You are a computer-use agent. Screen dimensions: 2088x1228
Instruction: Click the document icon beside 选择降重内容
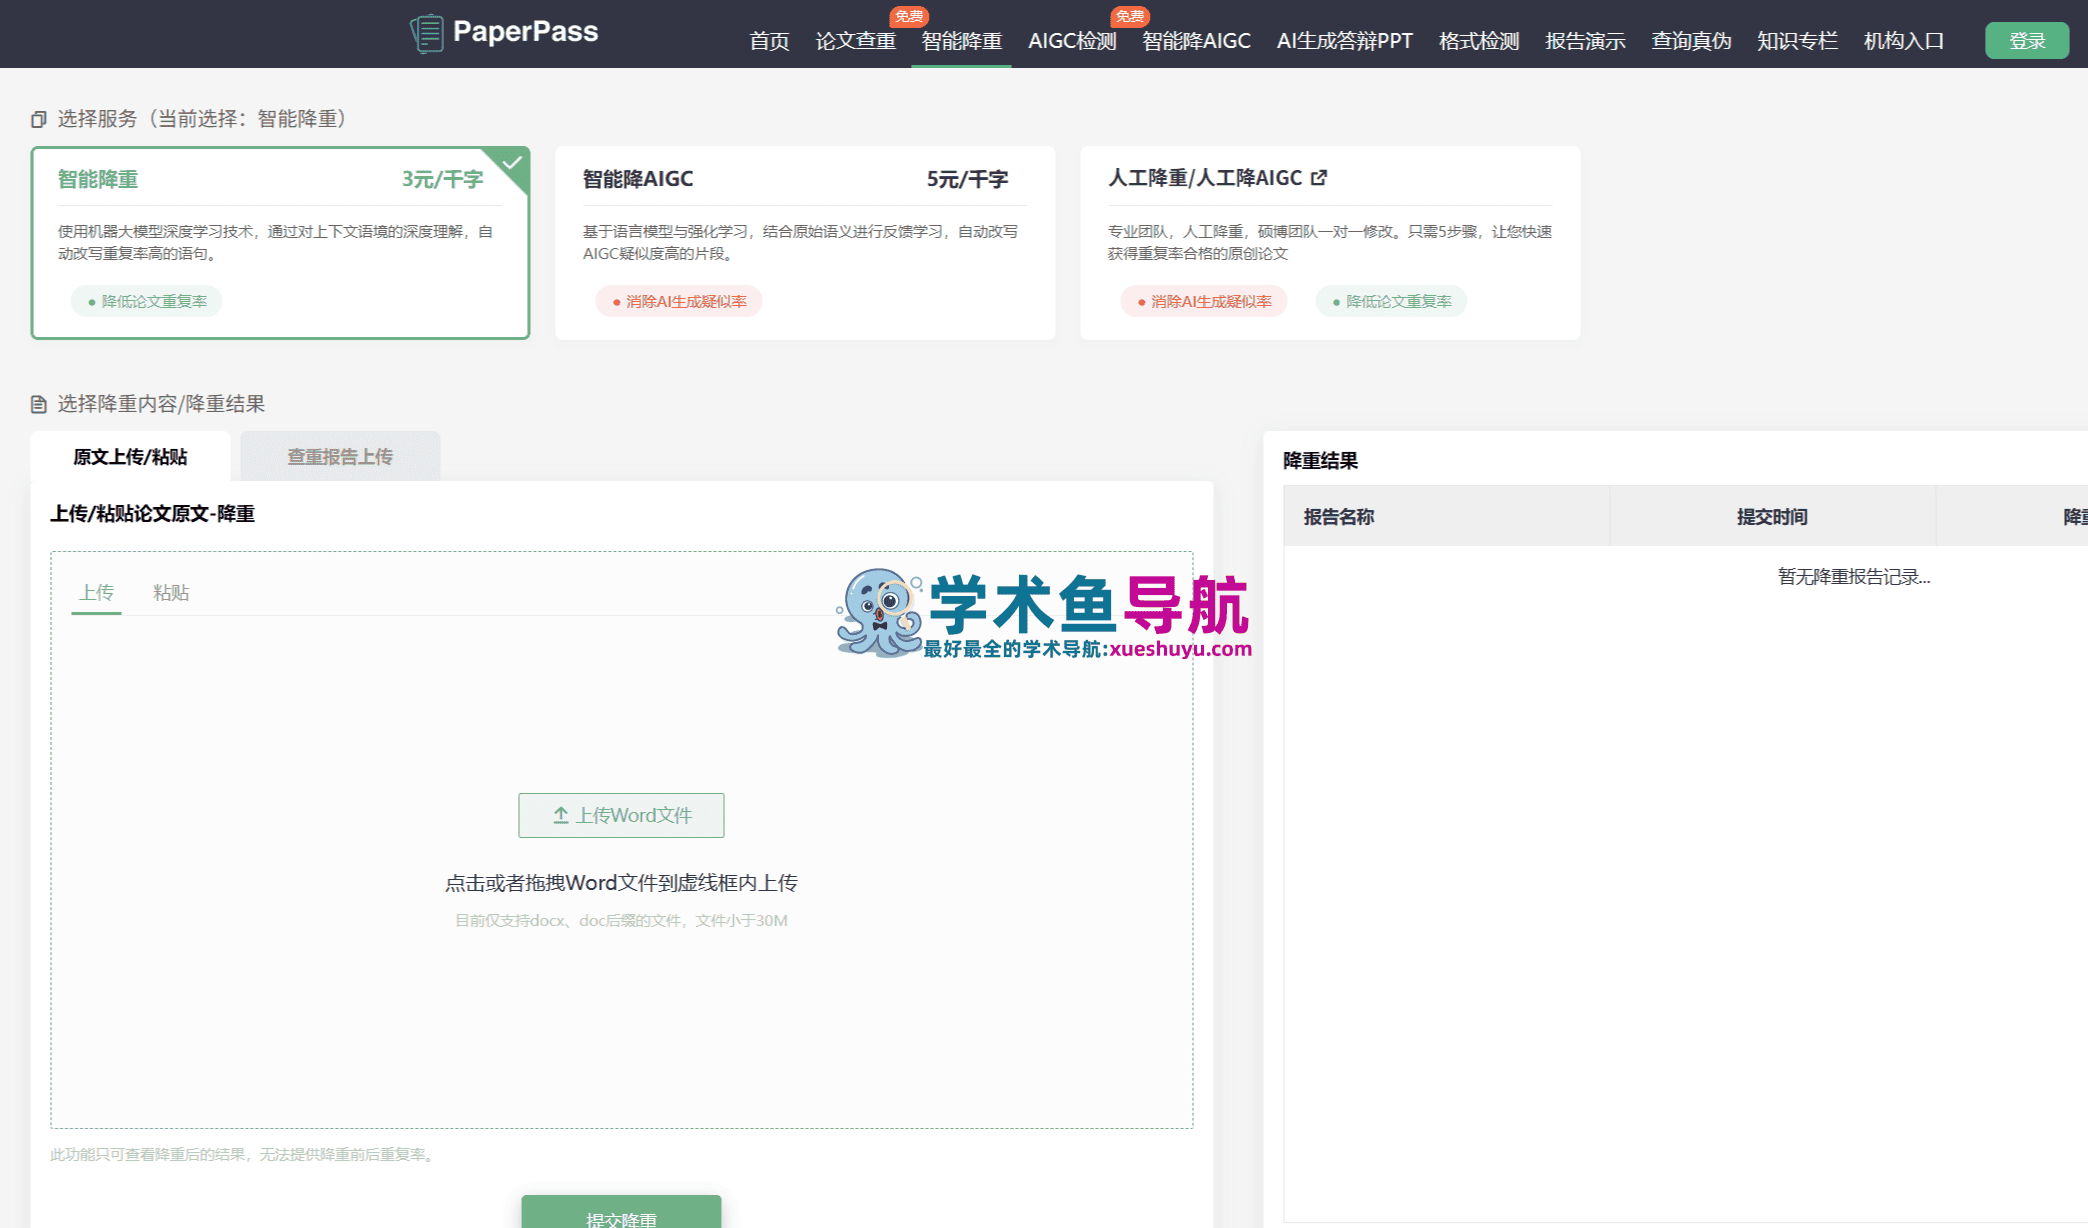38,404
